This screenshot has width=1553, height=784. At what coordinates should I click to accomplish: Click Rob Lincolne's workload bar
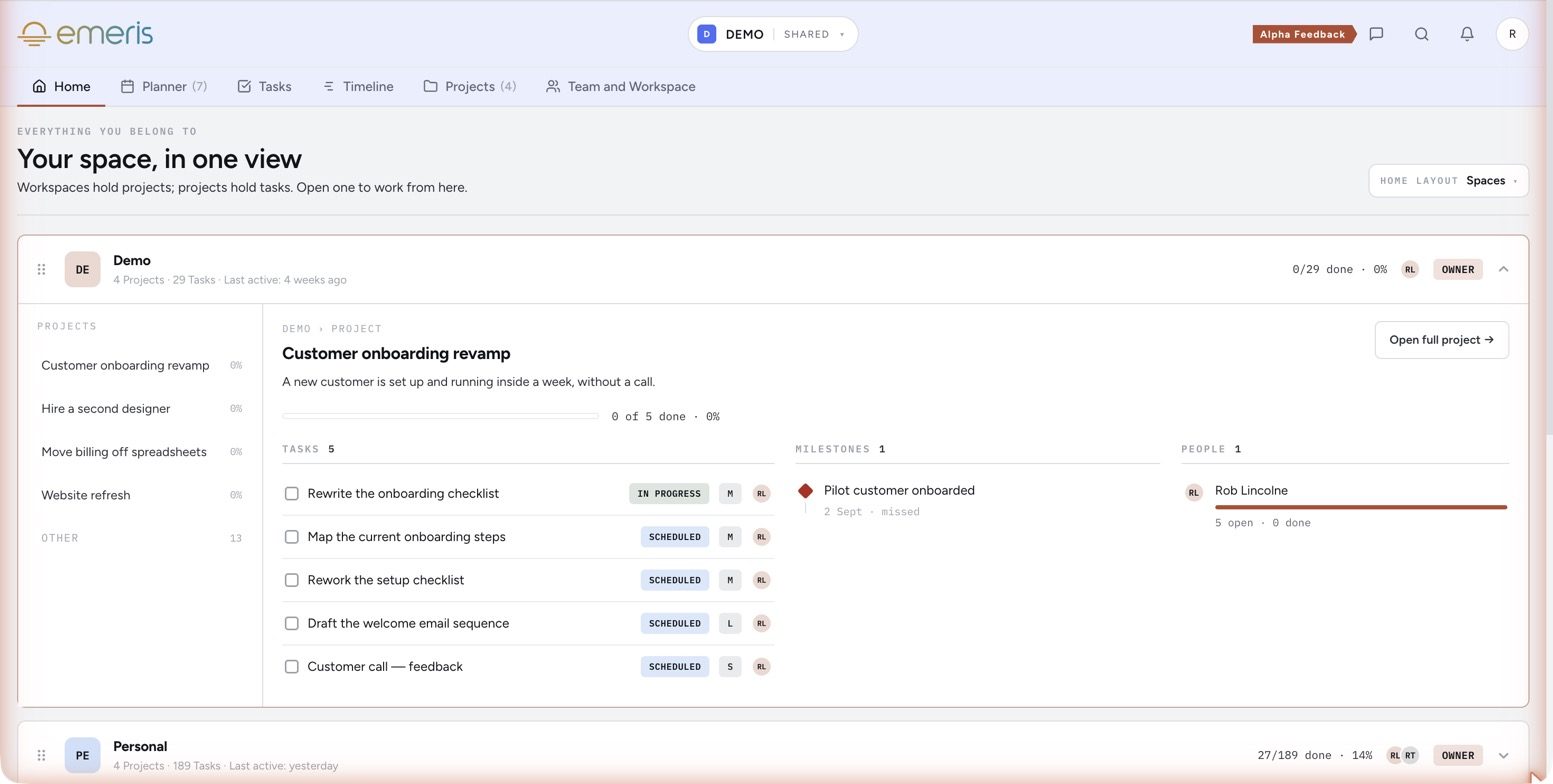(1360, 507)
